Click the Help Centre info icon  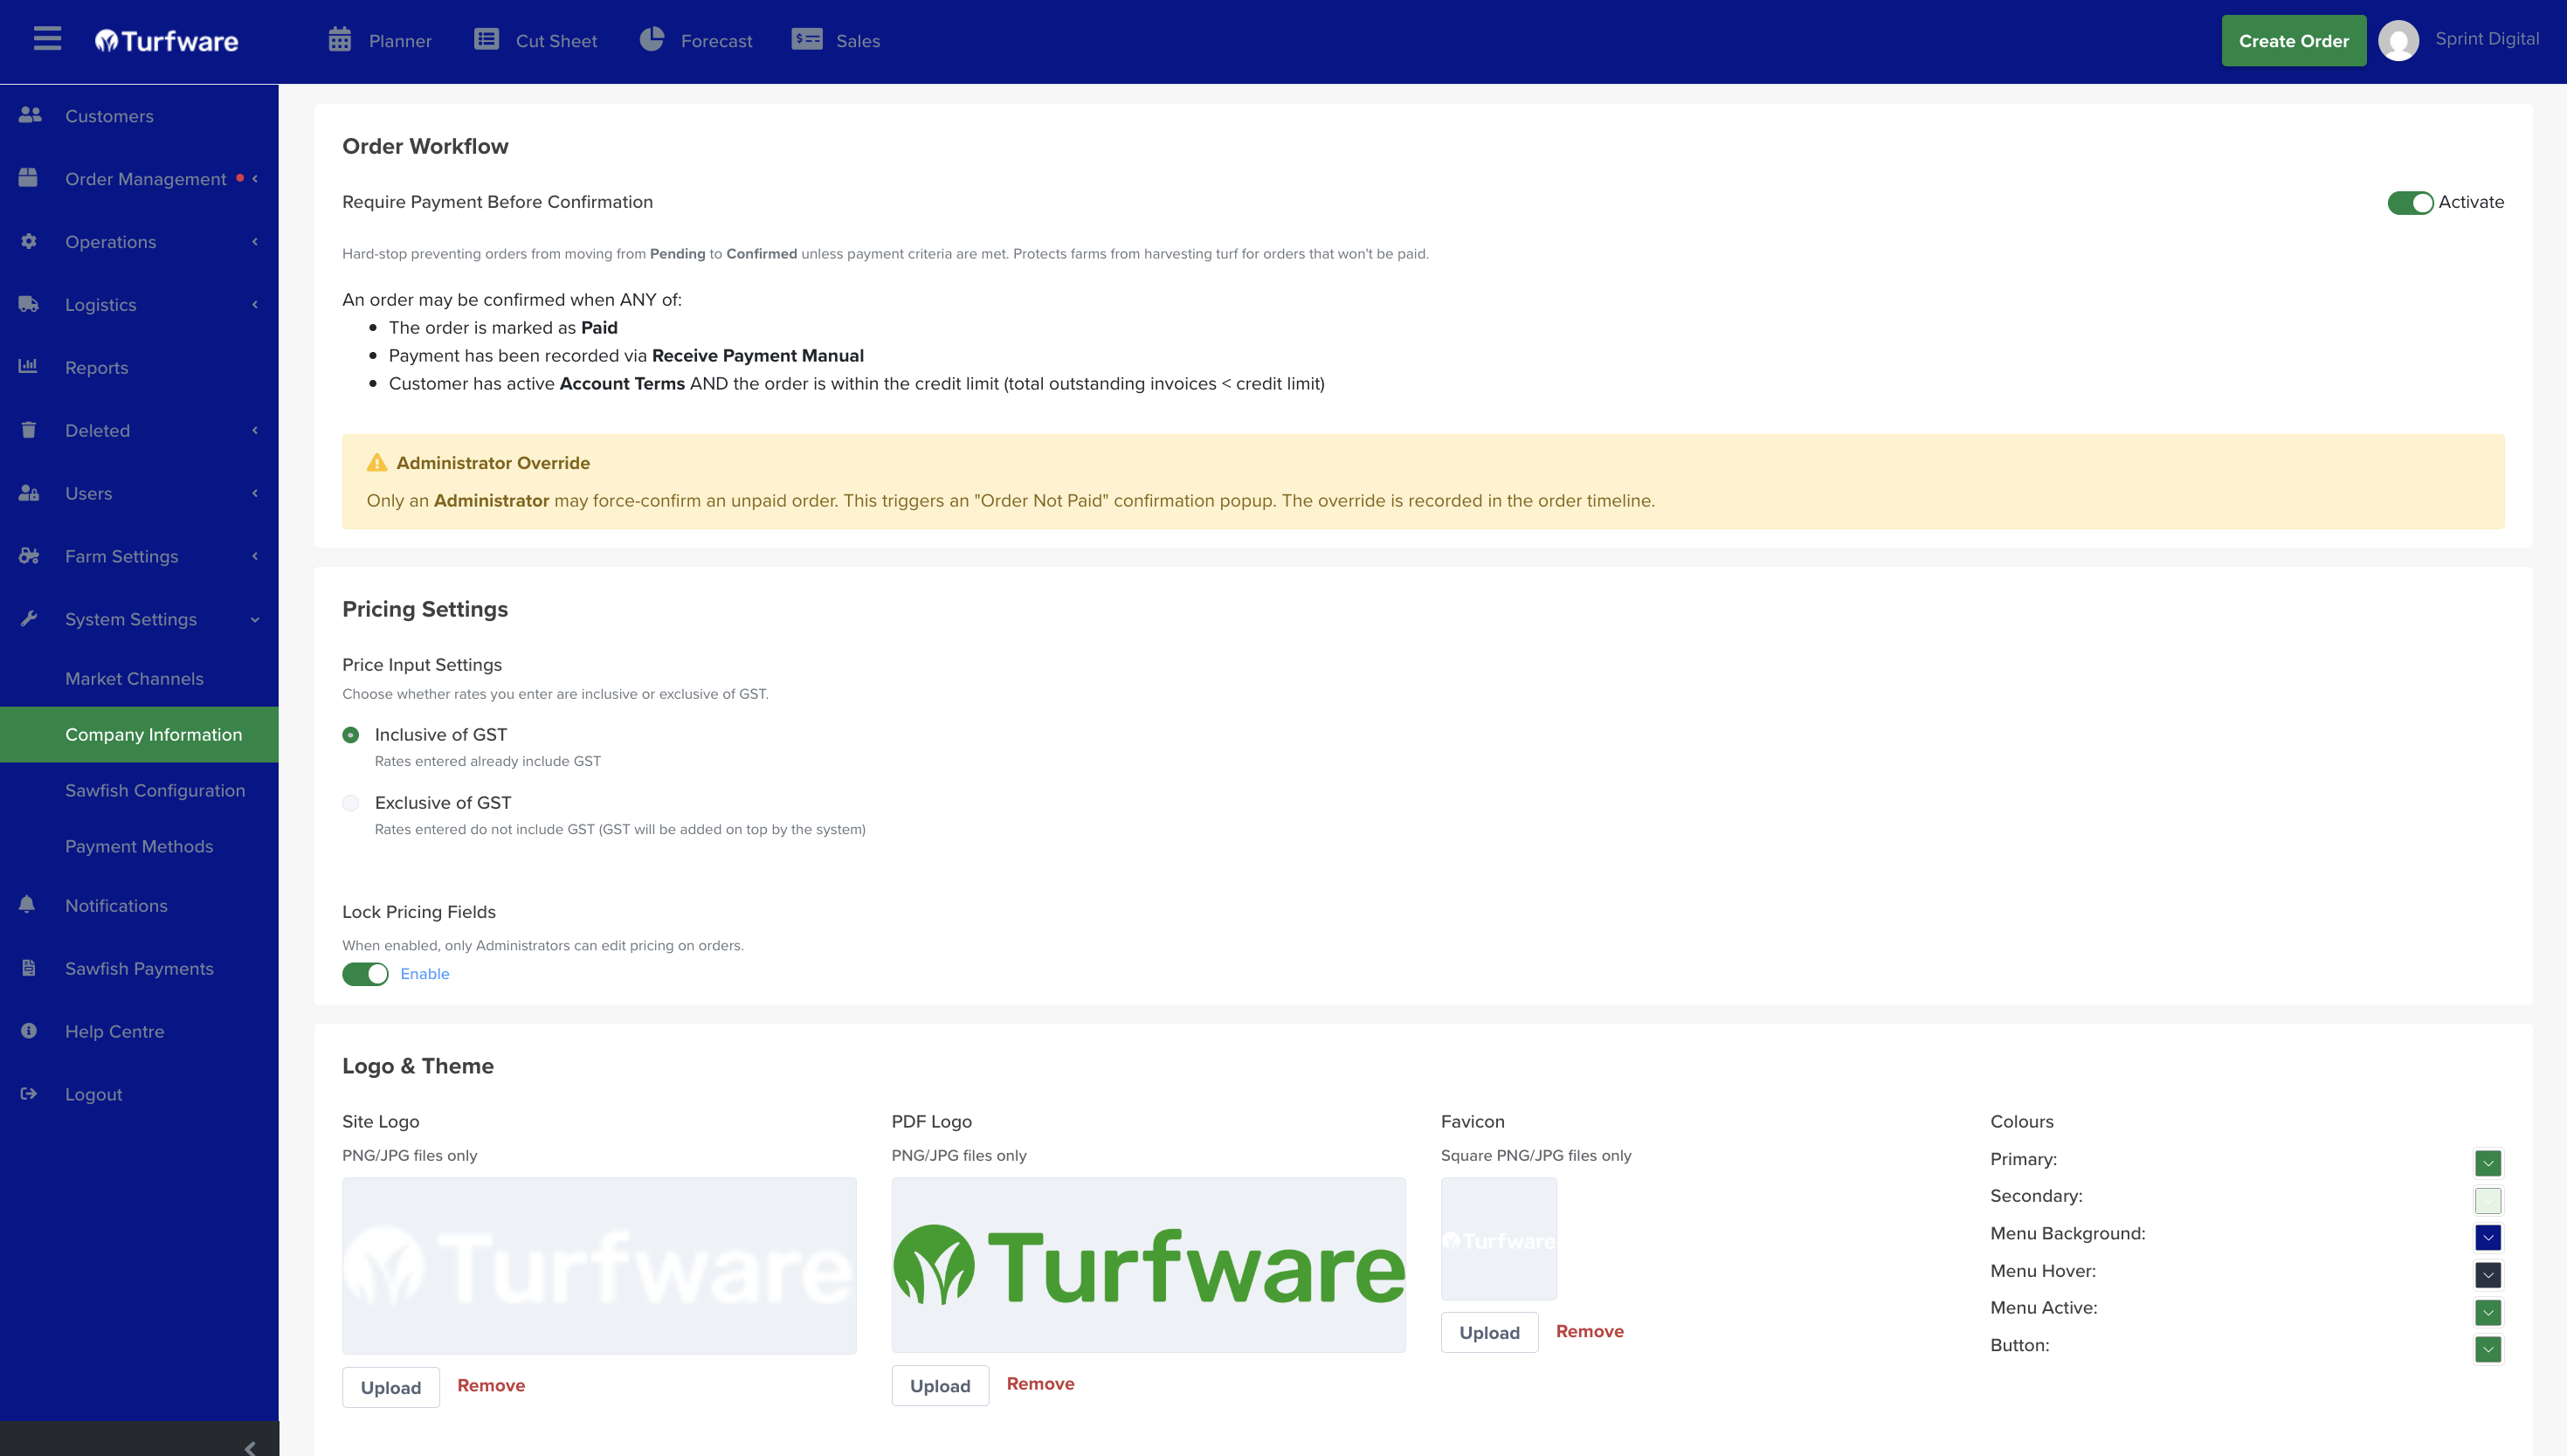pos(28,1031)
